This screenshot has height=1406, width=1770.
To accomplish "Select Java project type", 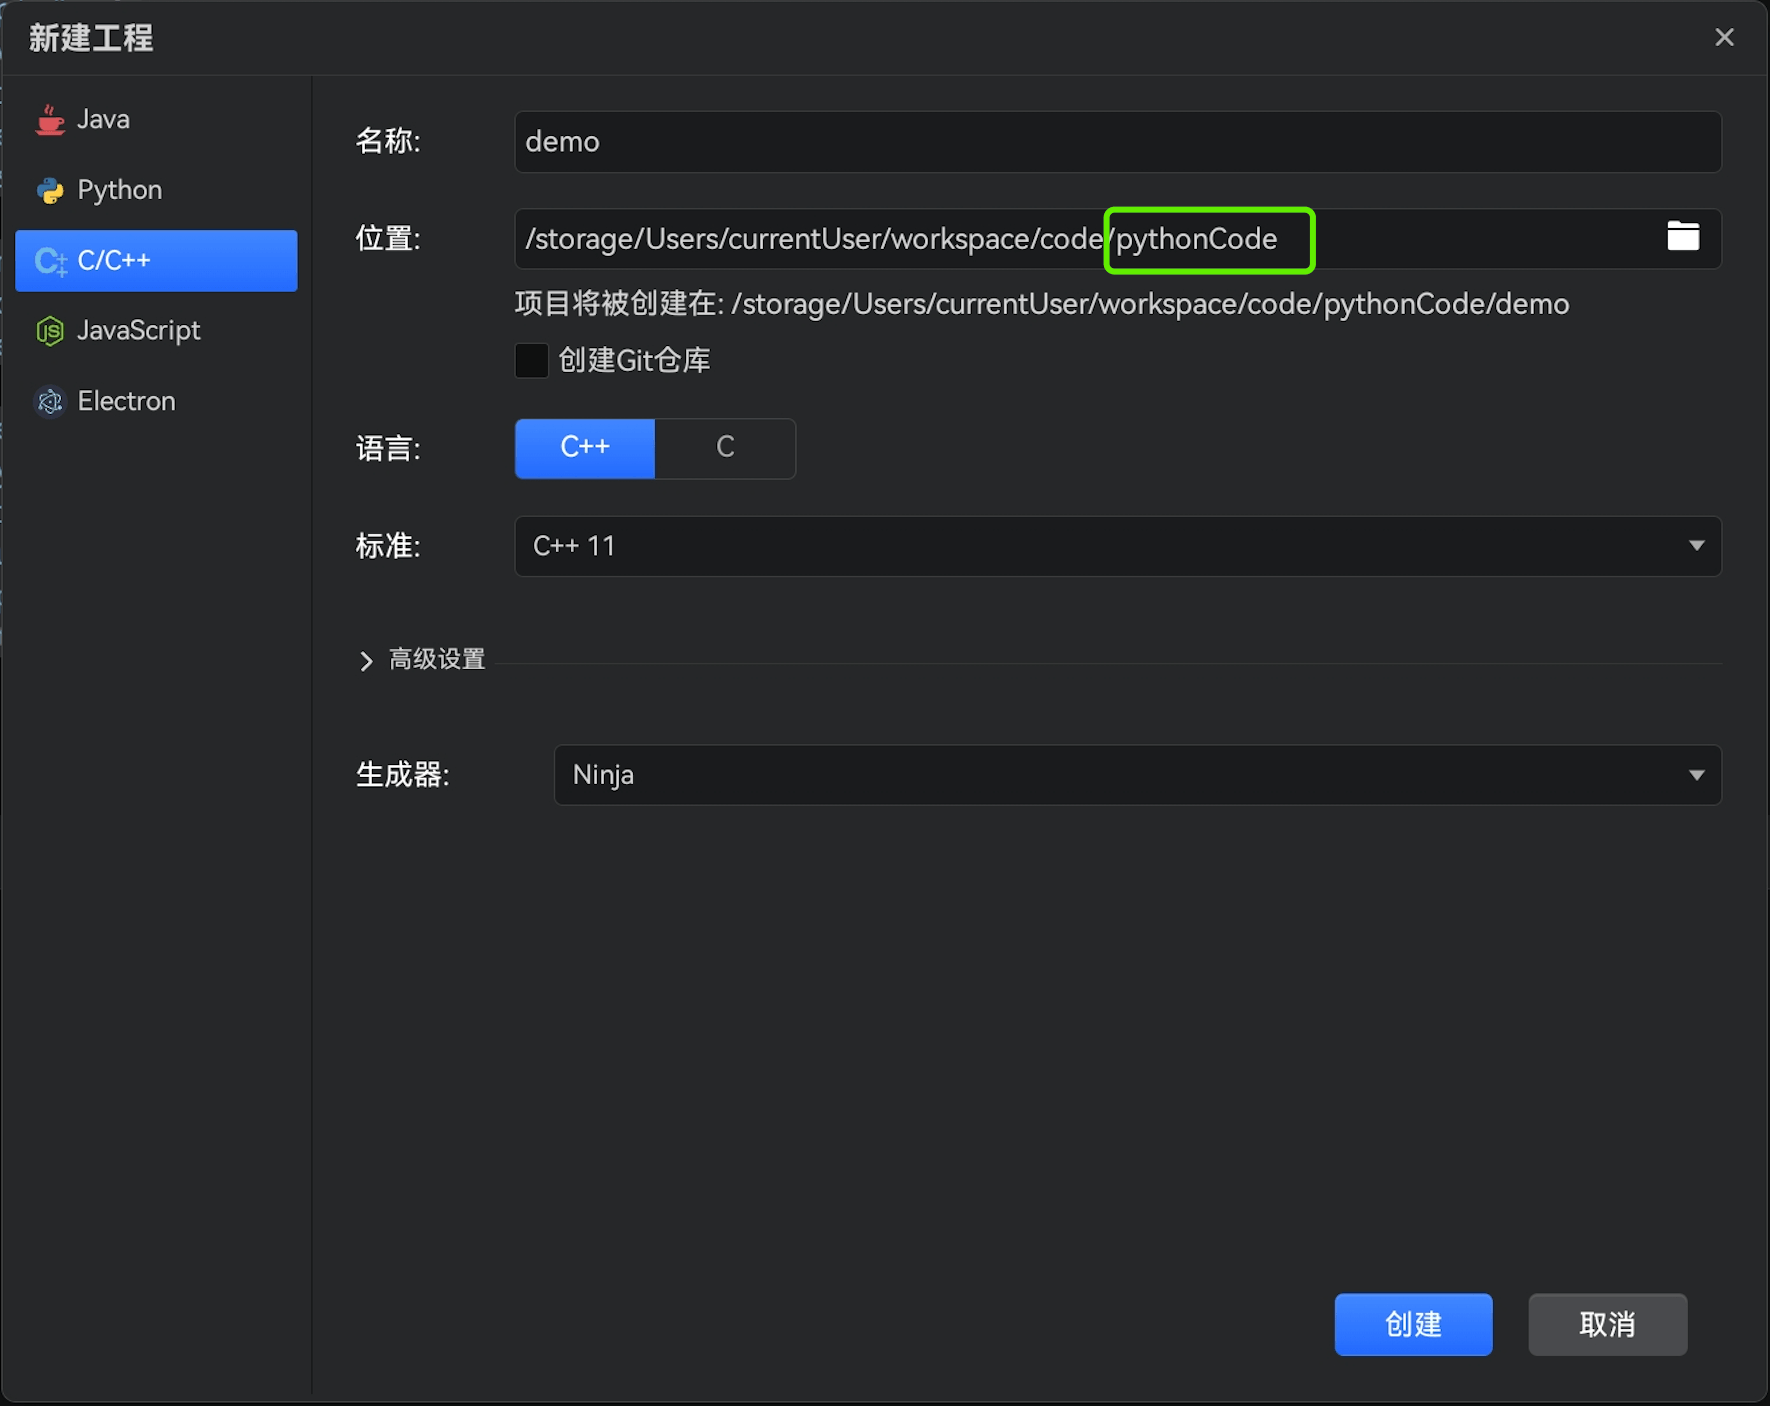I will 156,120.
